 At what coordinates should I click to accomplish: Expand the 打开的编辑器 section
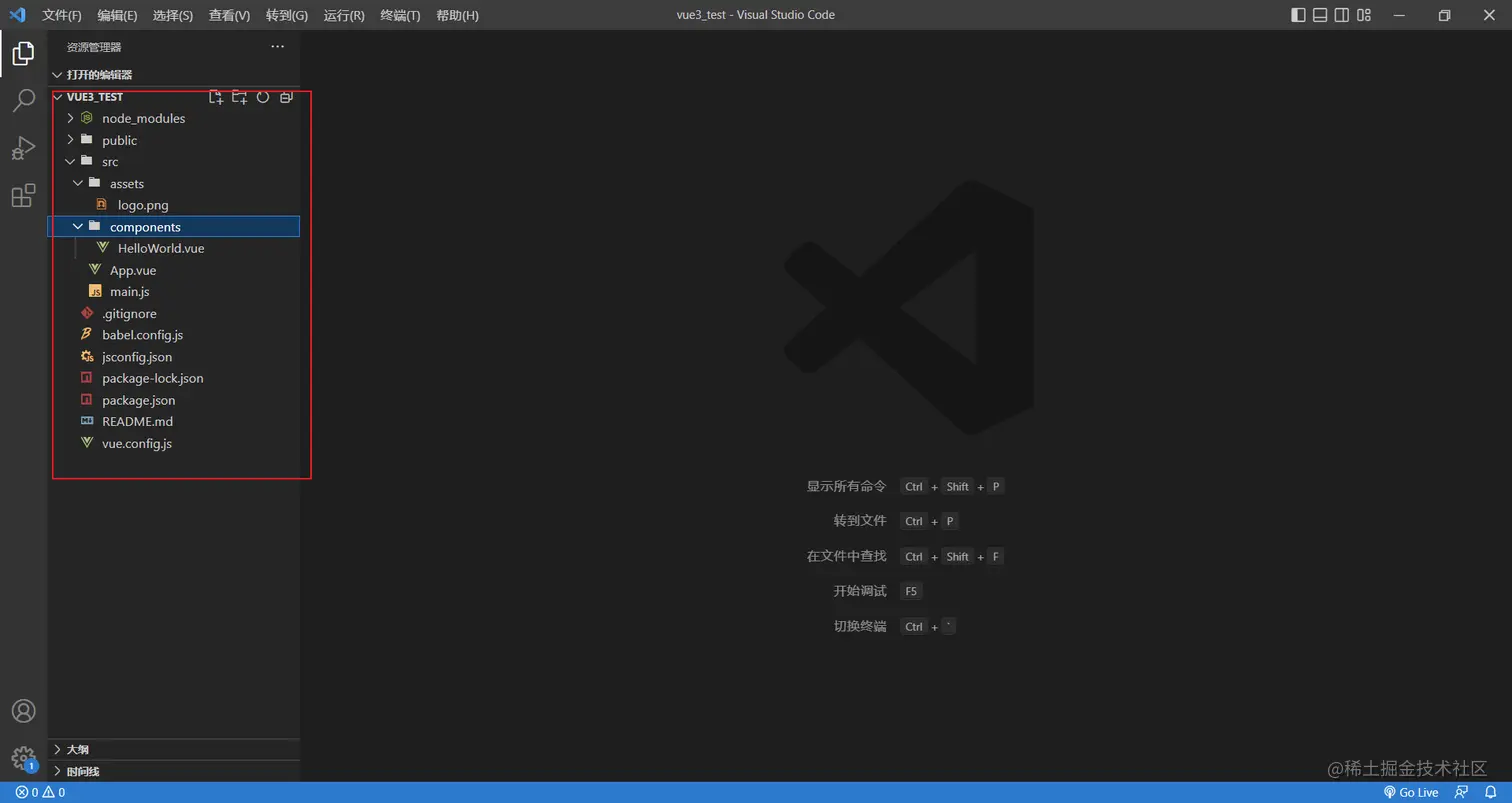tap(174, 75)
